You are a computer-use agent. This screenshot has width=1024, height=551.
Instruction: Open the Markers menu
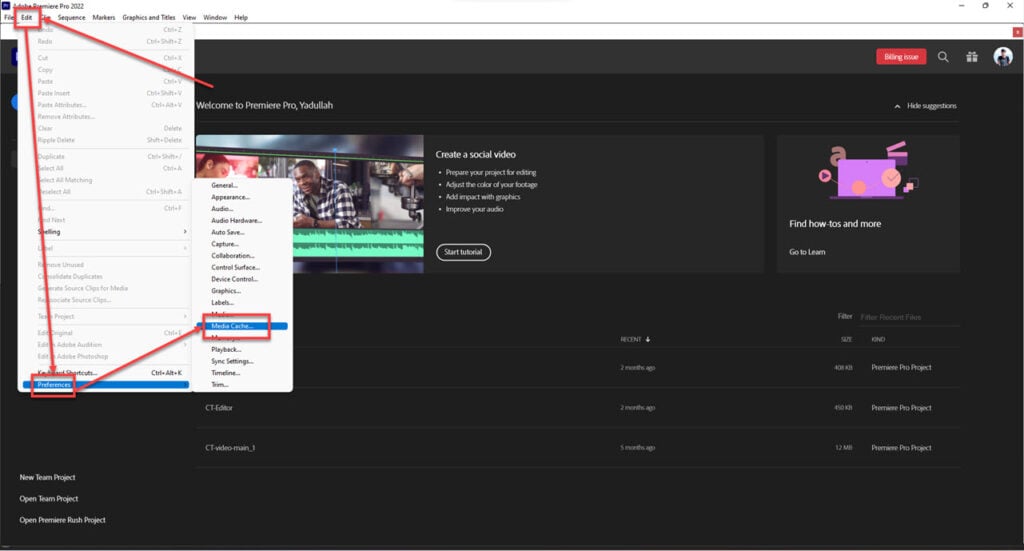point(104,18)
